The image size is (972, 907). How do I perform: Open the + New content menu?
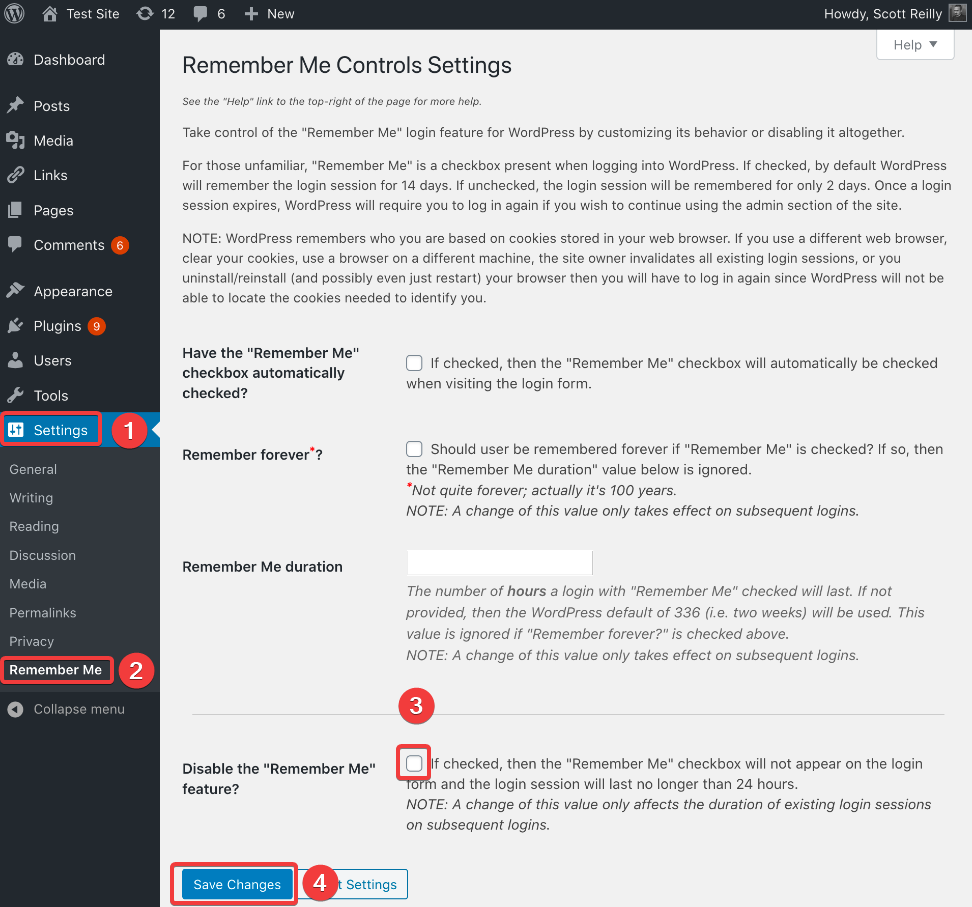click(x=269, y=14)
